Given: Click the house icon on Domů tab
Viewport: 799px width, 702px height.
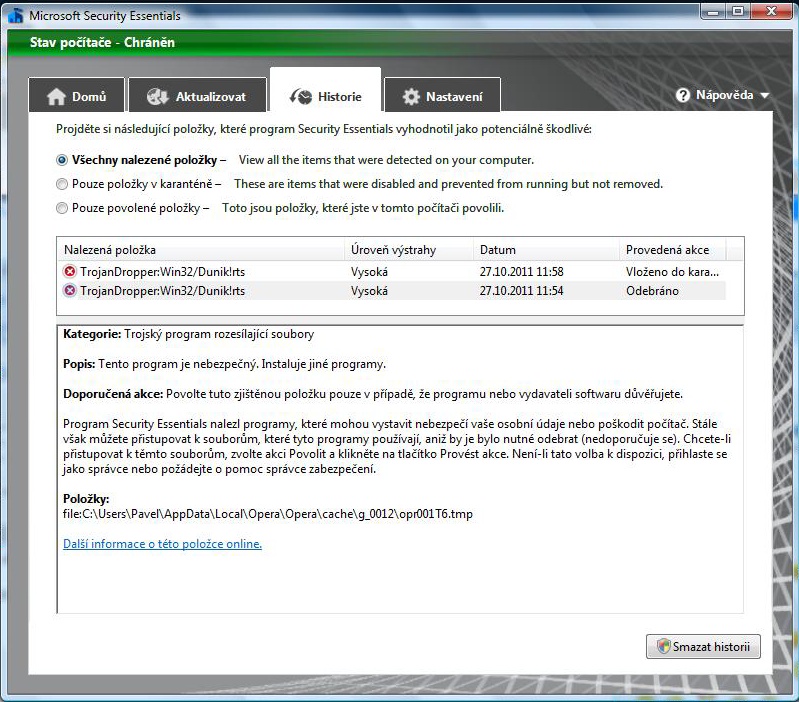Looking at the screenshot, I should [x=56, y=96].
